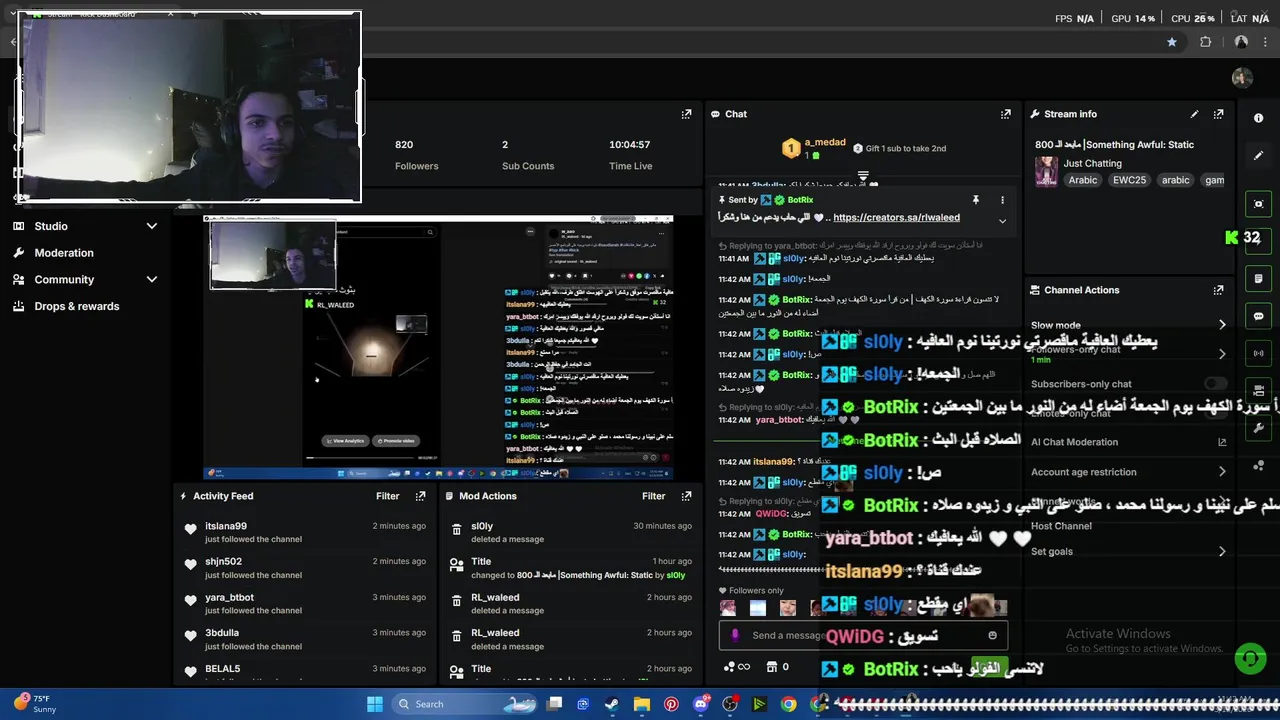Click the trash icon beside sl0ly's mod action
This screenshot has width=1280, height=720.
(456, 530)
